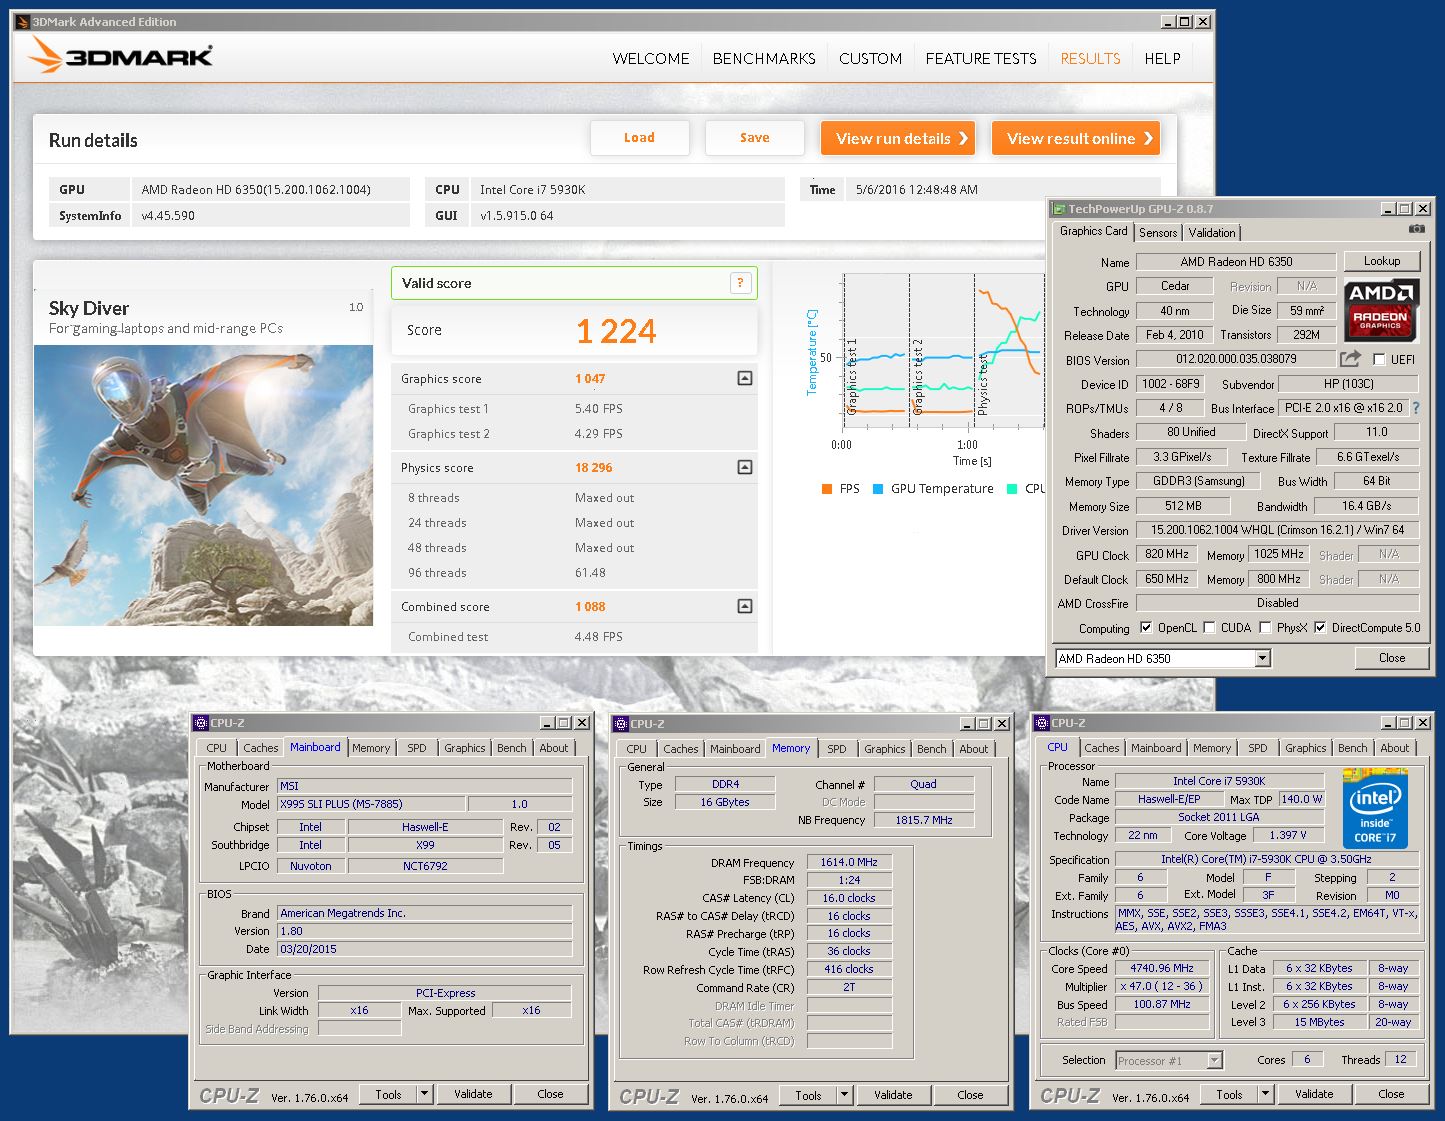Click the DRAM Frequency value 1614.0 MHz
This screenshot has width=1445, height=1121.
[849, 862]
